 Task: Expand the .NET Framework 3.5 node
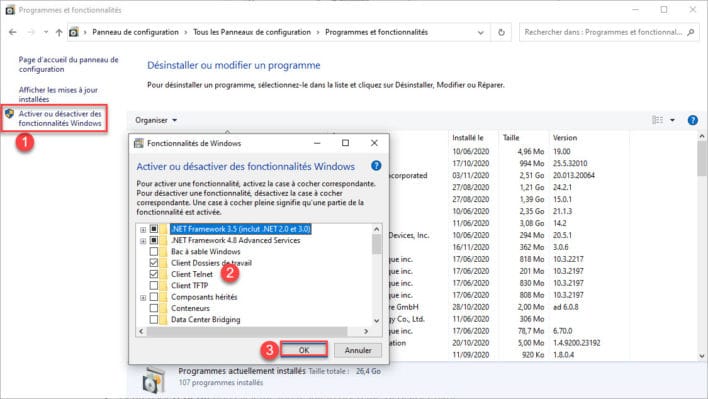pos(143,230)
